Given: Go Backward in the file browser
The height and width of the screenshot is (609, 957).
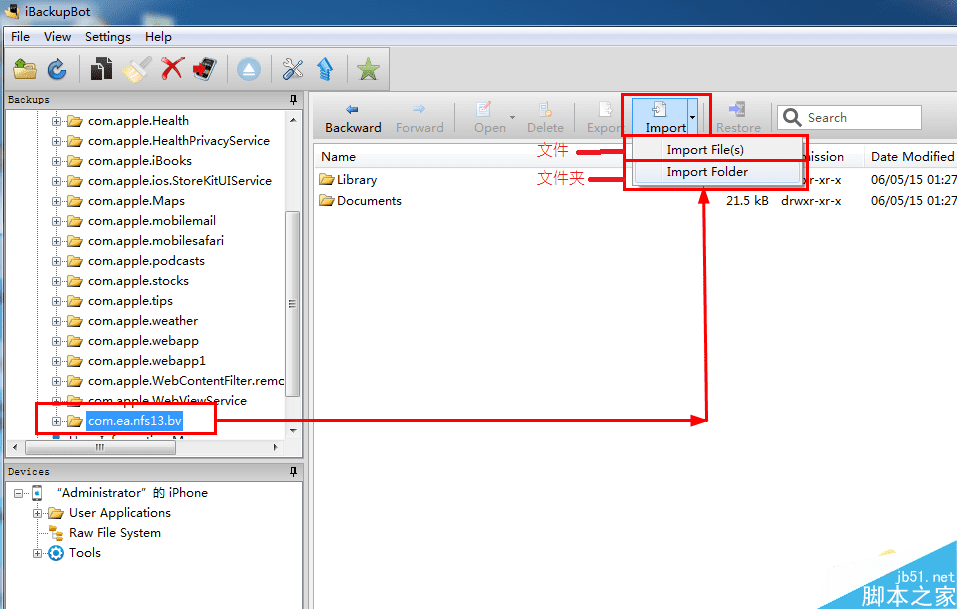Looking at the screenshot, I should 353,118.
